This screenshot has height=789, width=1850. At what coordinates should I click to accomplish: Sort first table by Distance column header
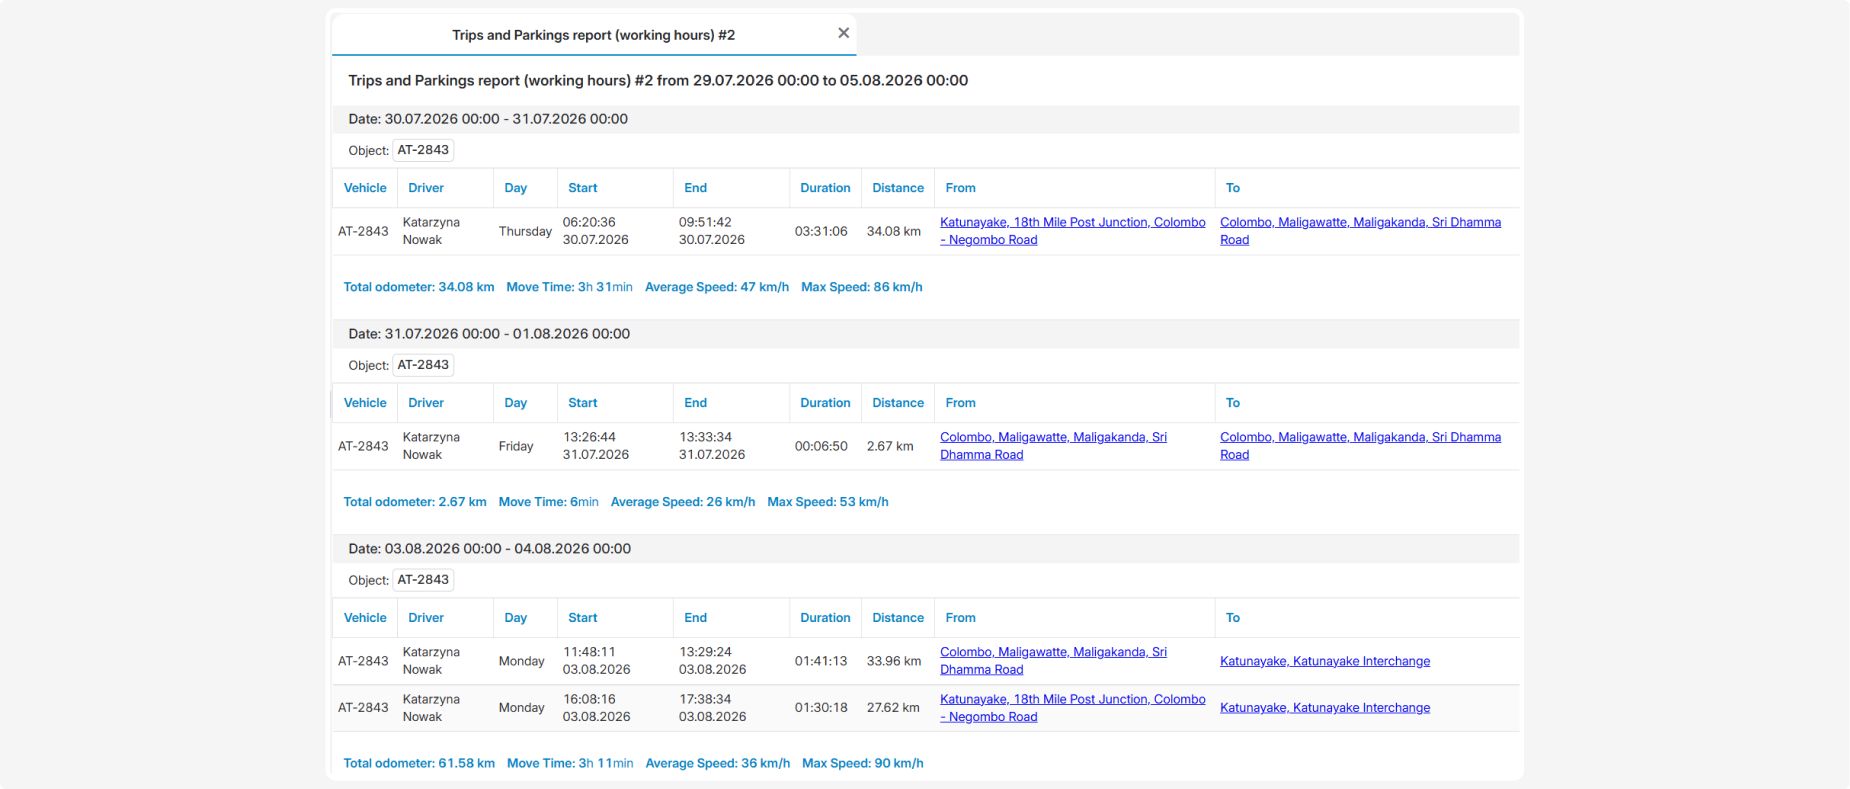898,188
